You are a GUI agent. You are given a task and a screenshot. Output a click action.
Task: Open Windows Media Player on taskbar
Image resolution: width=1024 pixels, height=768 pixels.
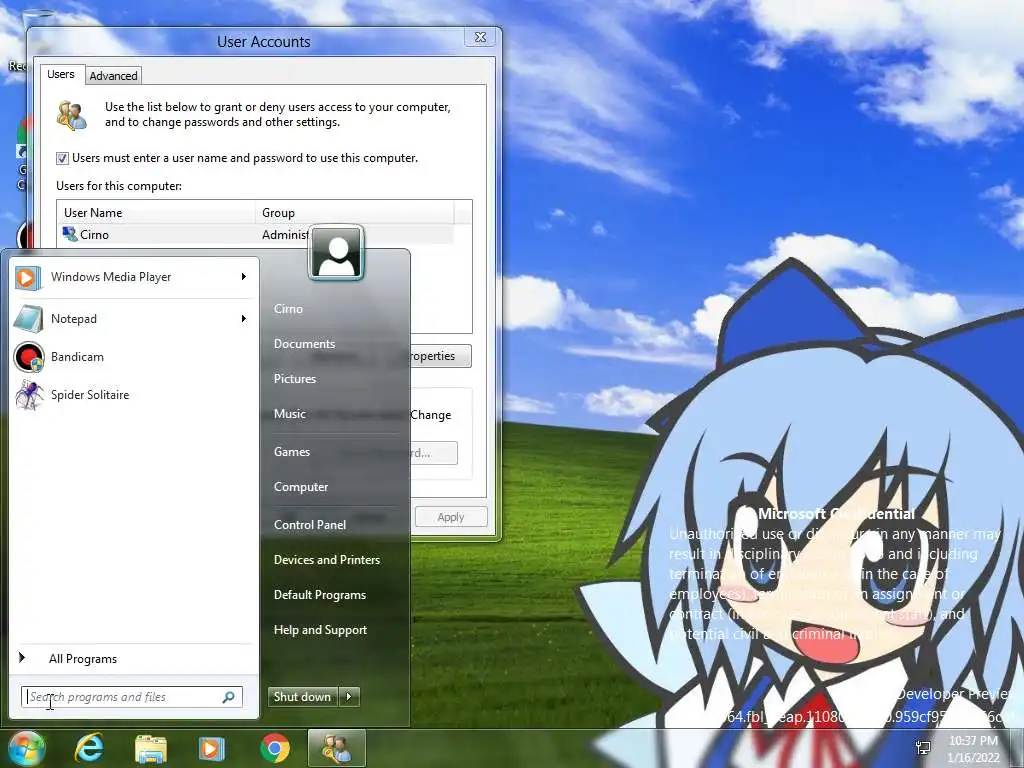coord(212,748)
